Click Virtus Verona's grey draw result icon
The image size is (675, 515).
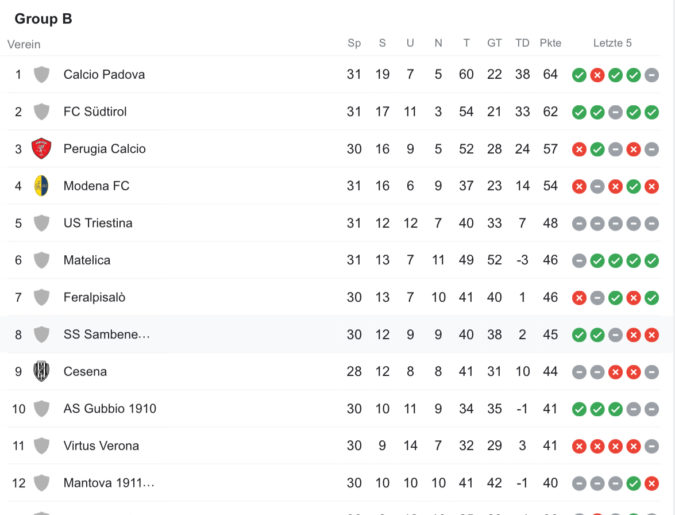tap(652, 447)
